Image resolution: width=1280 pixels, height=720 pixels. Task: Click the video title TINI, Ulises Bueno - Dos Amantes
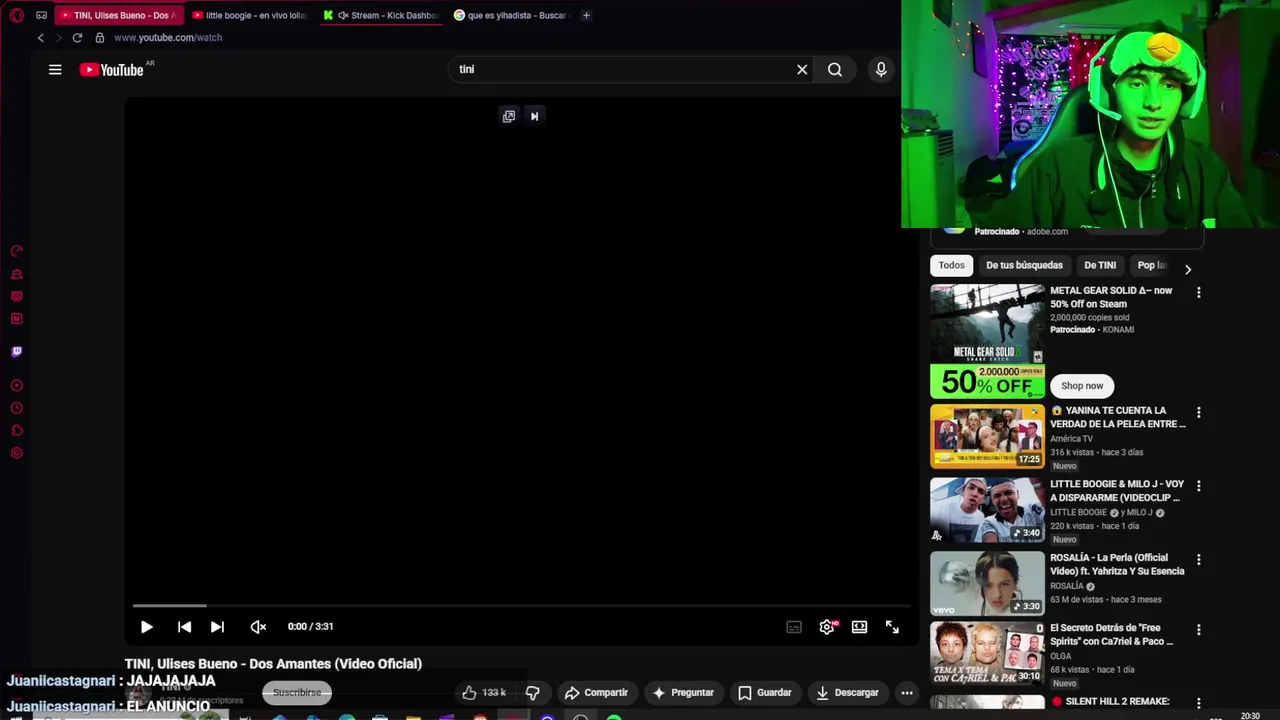[273, 664]
